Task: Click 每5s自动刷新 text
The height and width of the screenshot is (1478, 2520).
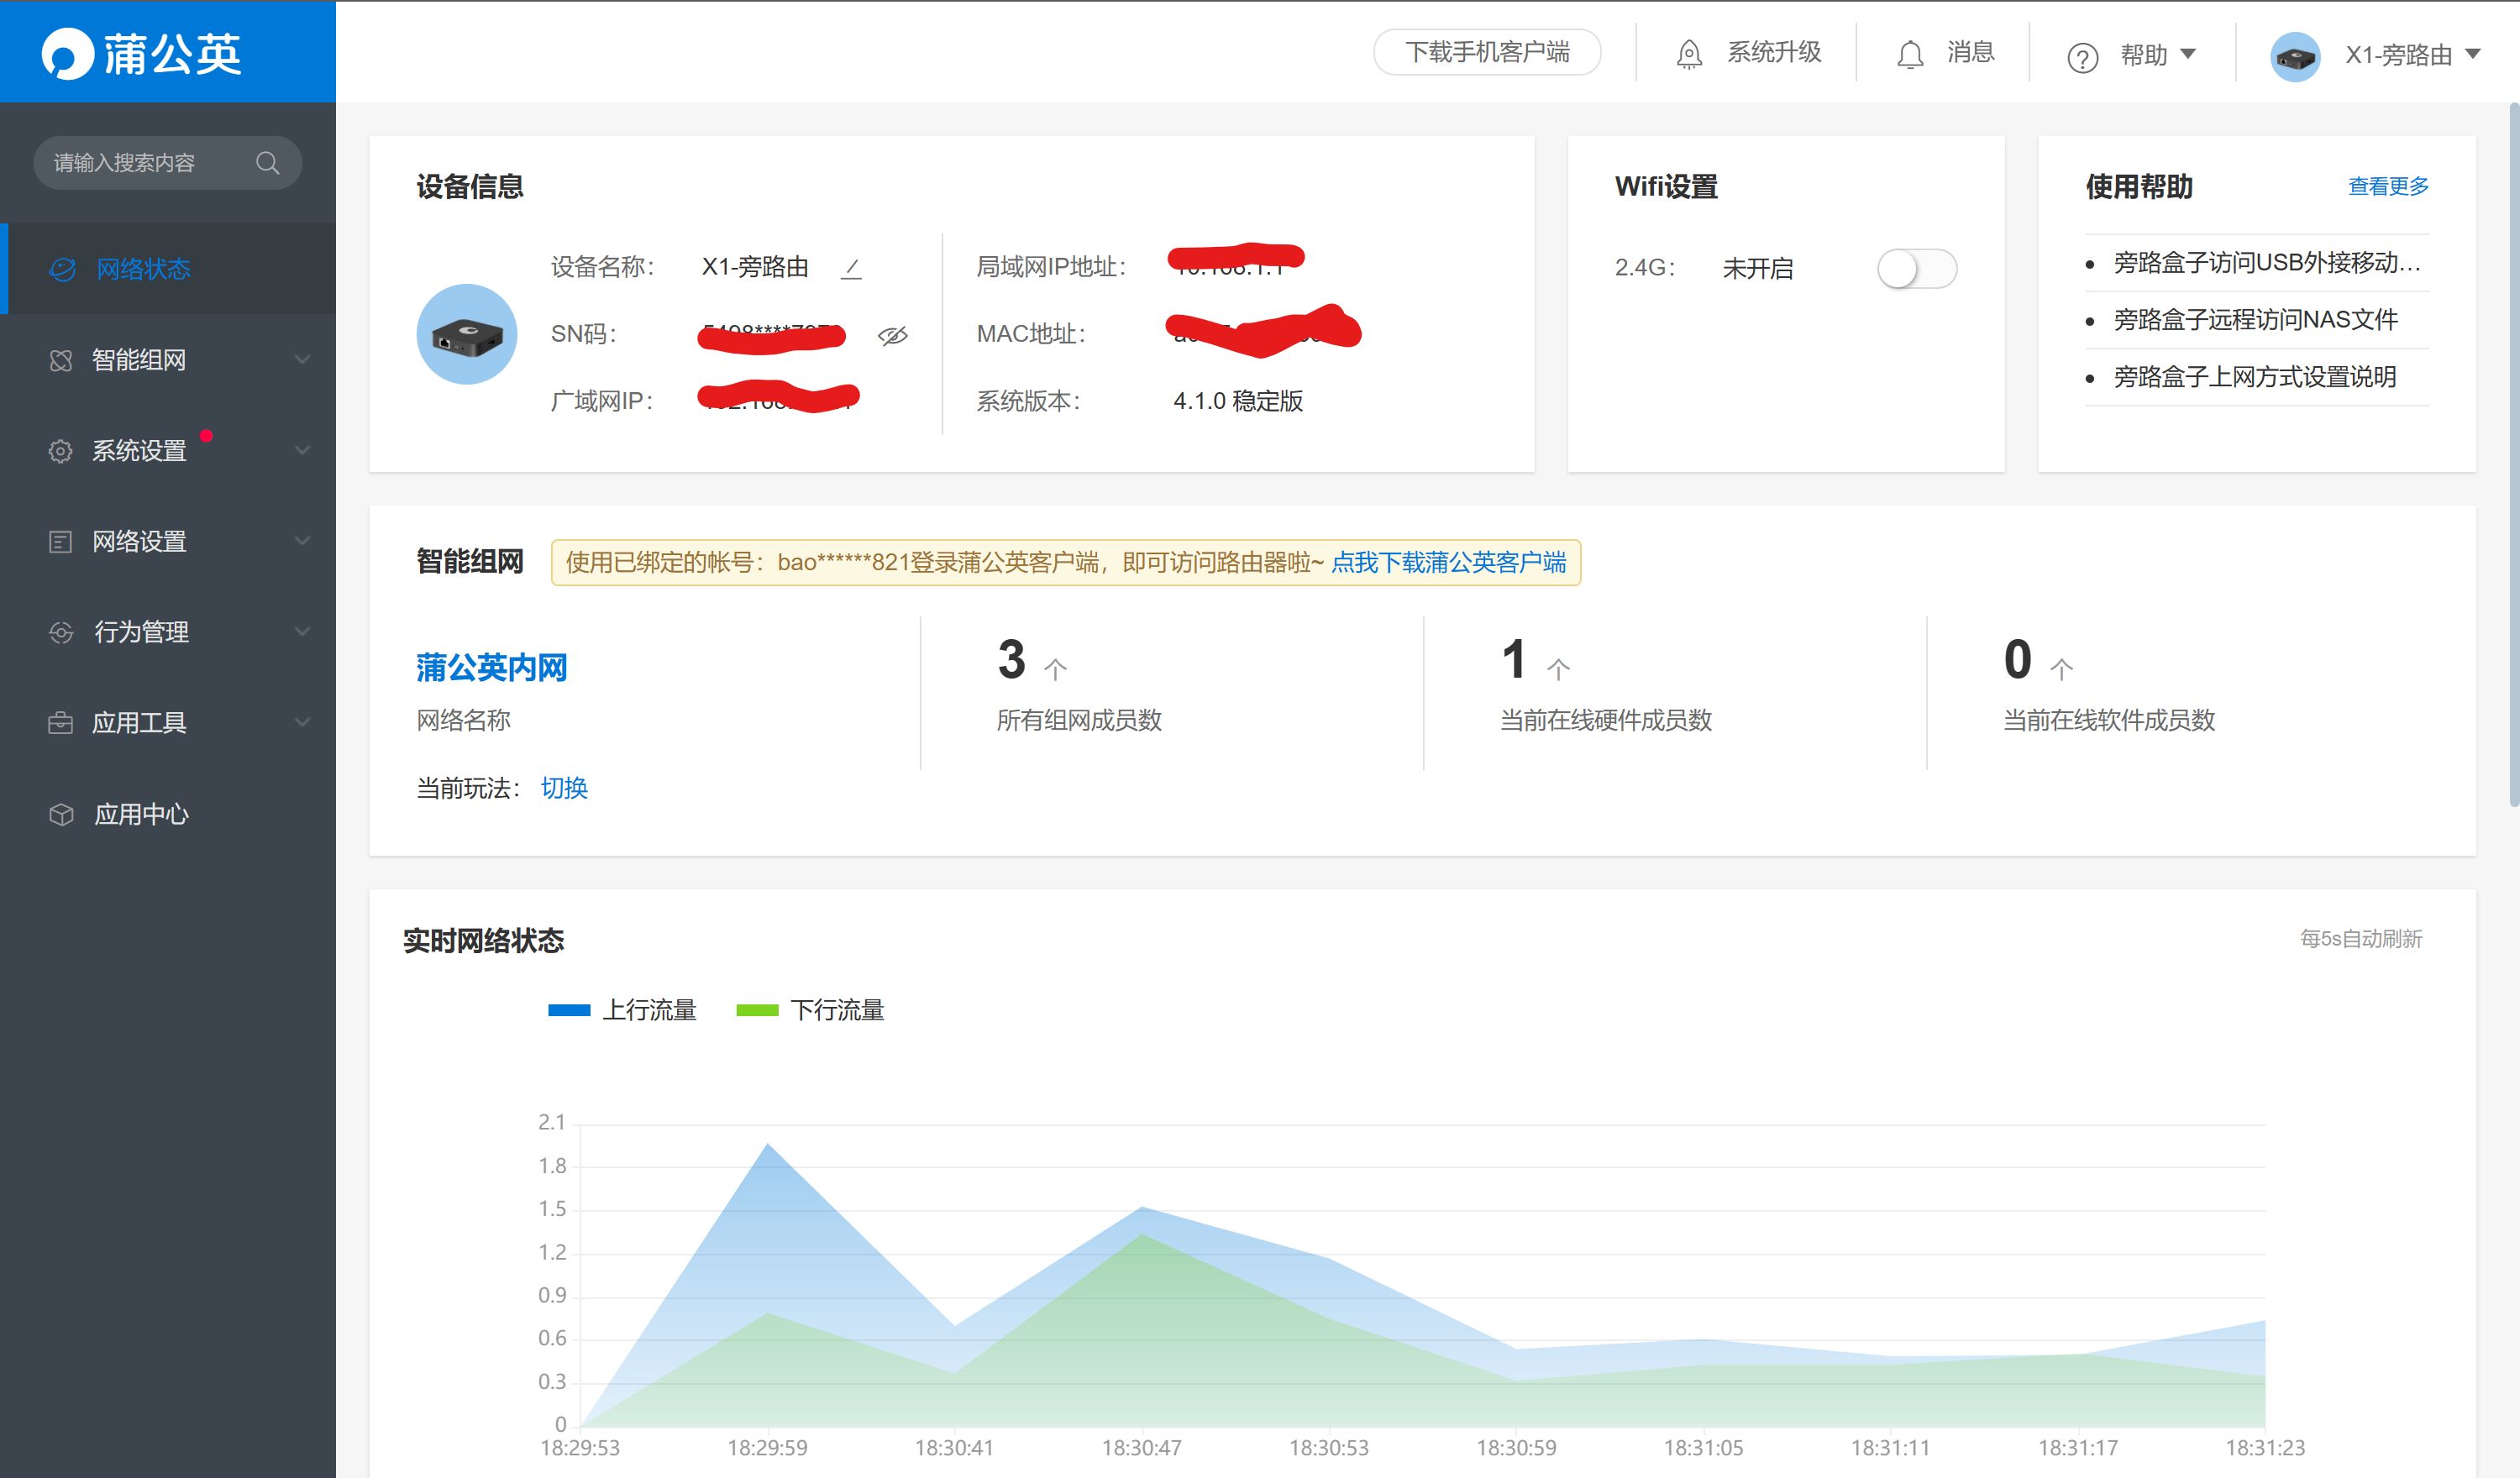Action: tap(2360, 939)
